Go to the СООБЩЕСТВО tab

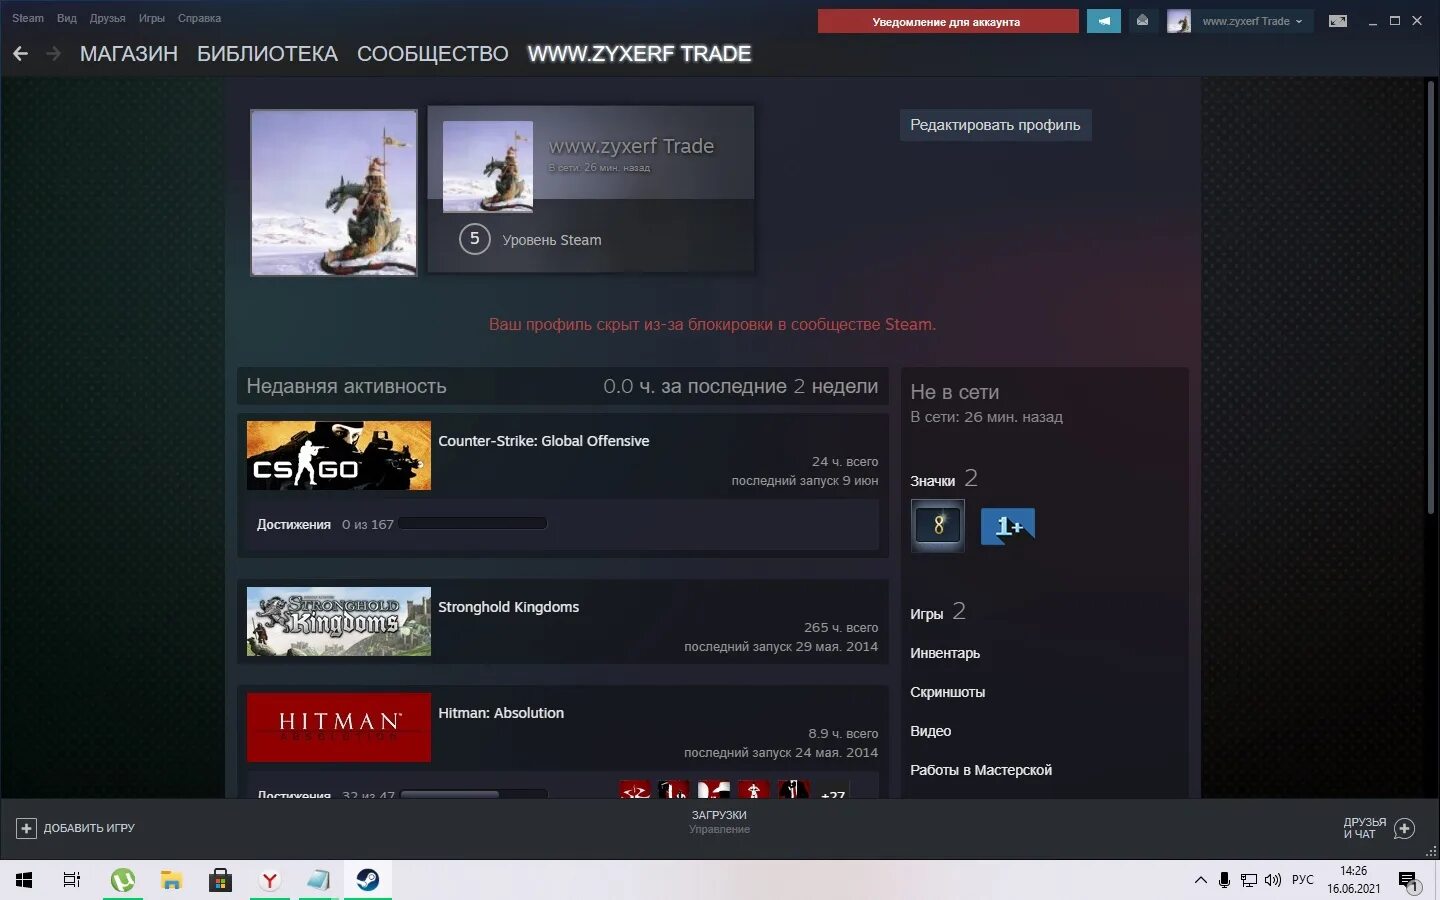click(433, 54)
